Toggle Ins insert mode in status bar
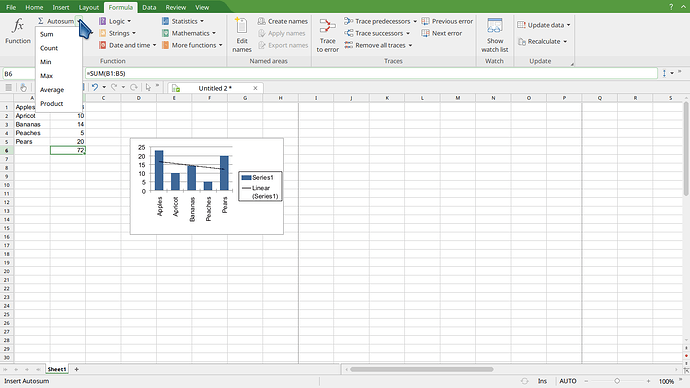The width and height of the screenshot is (690, 388). click(542, 381)
